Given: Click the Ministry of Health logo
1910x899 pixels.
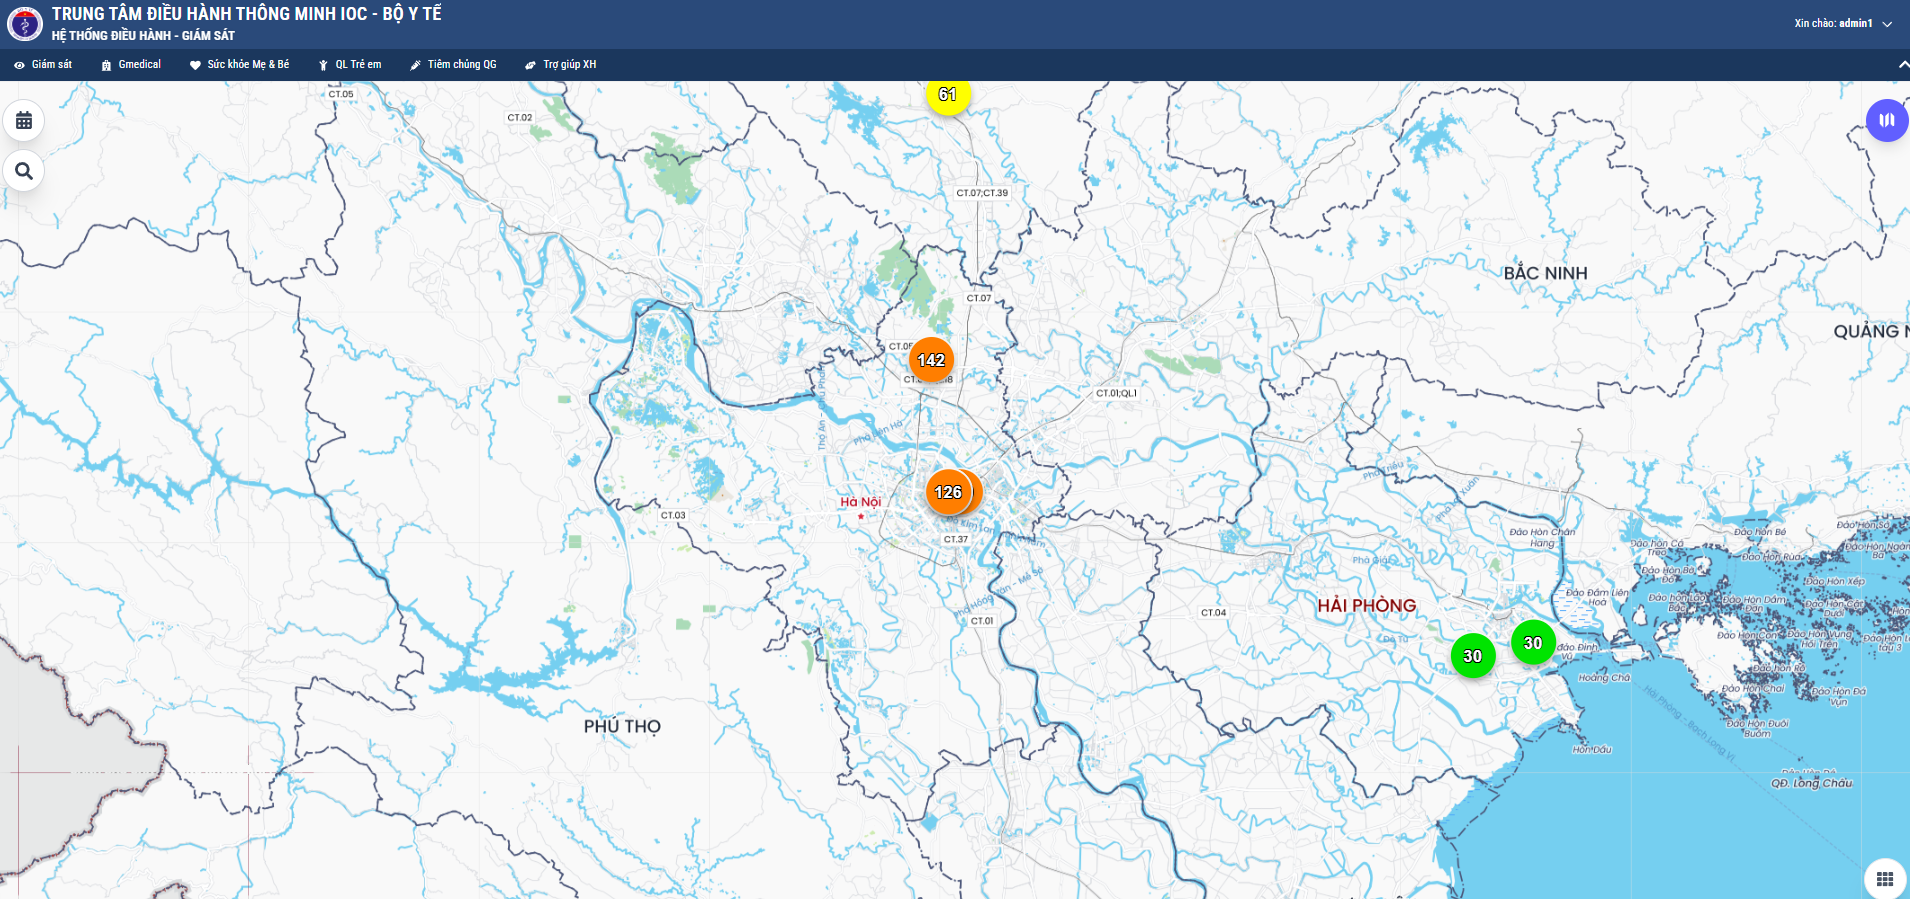Looking at the screenshot, I should point(25,23).
